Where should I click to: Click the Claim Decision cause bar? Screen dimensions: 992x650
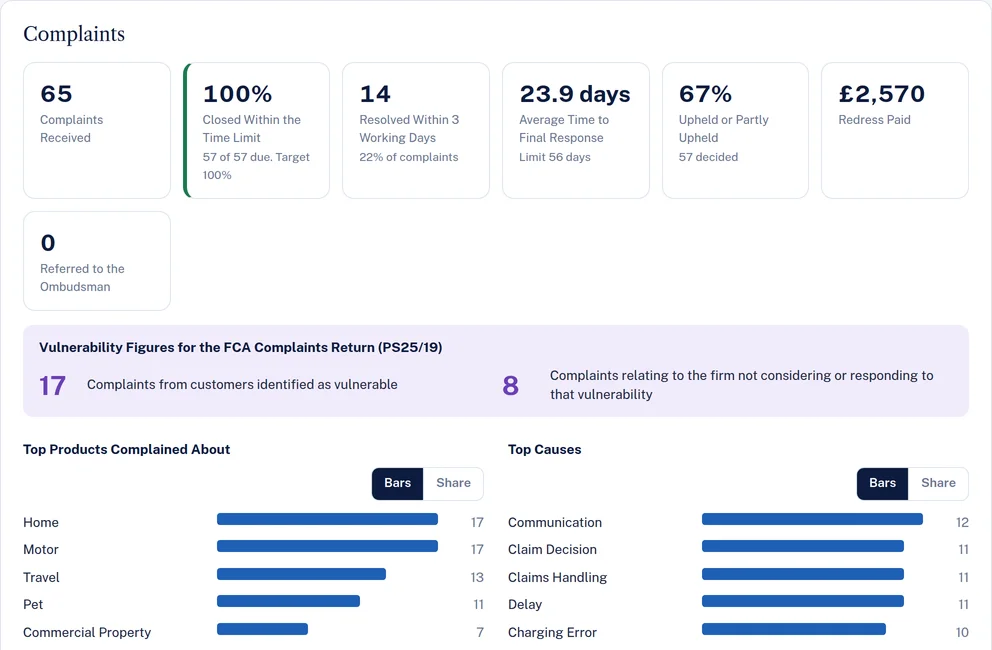(803, 546)
